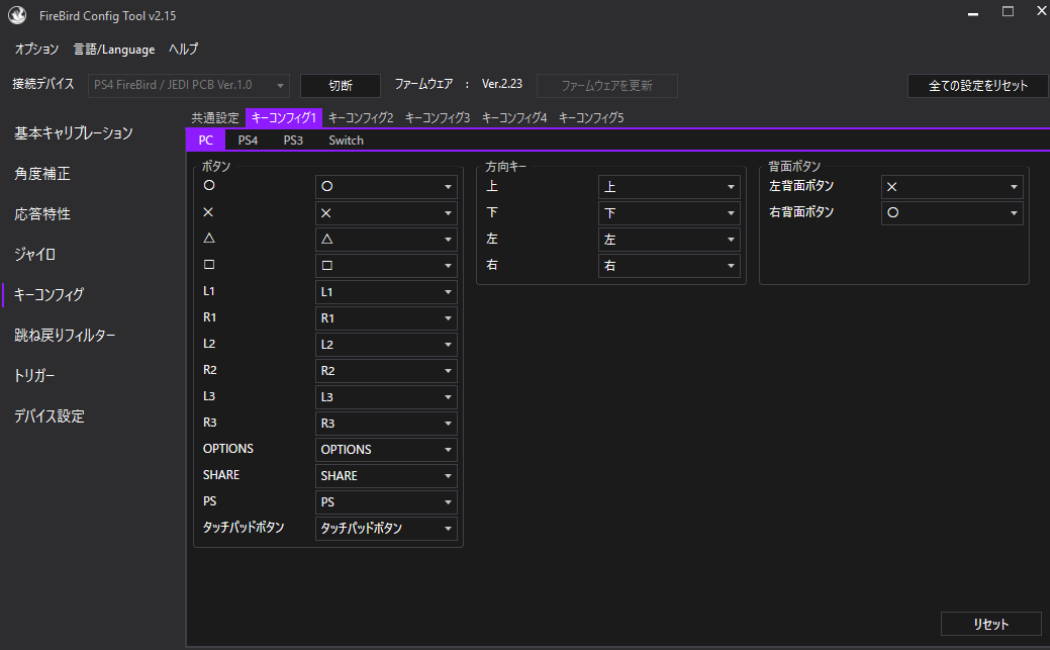The width and height of the screenshot is (1050, 650).
Task: Switch to the 共通設定 tab
Action: tap(215, 118)
